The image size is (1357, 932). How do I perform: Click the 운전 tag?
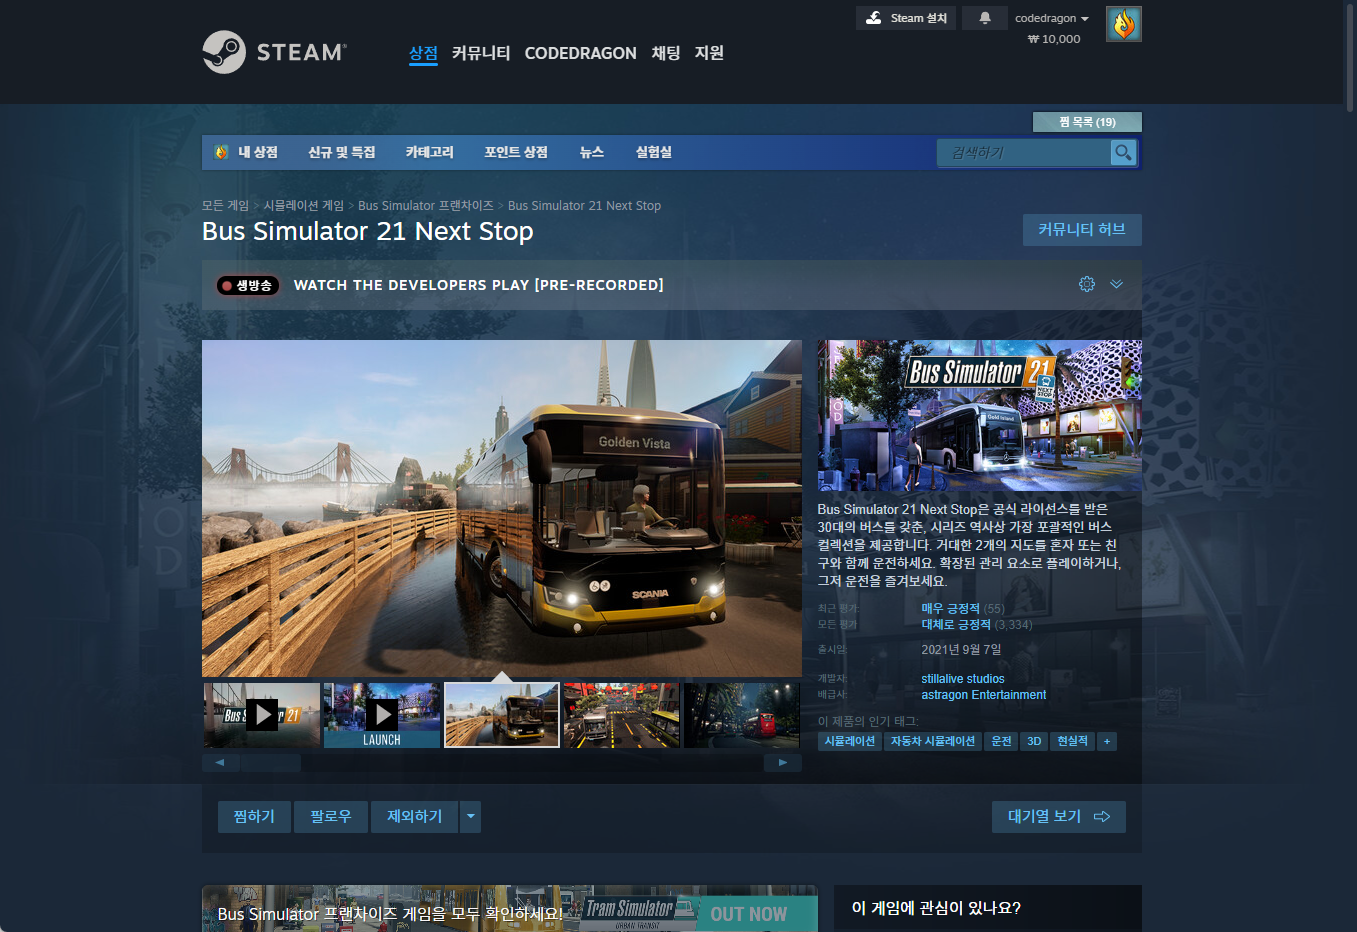click(1001, 741)
